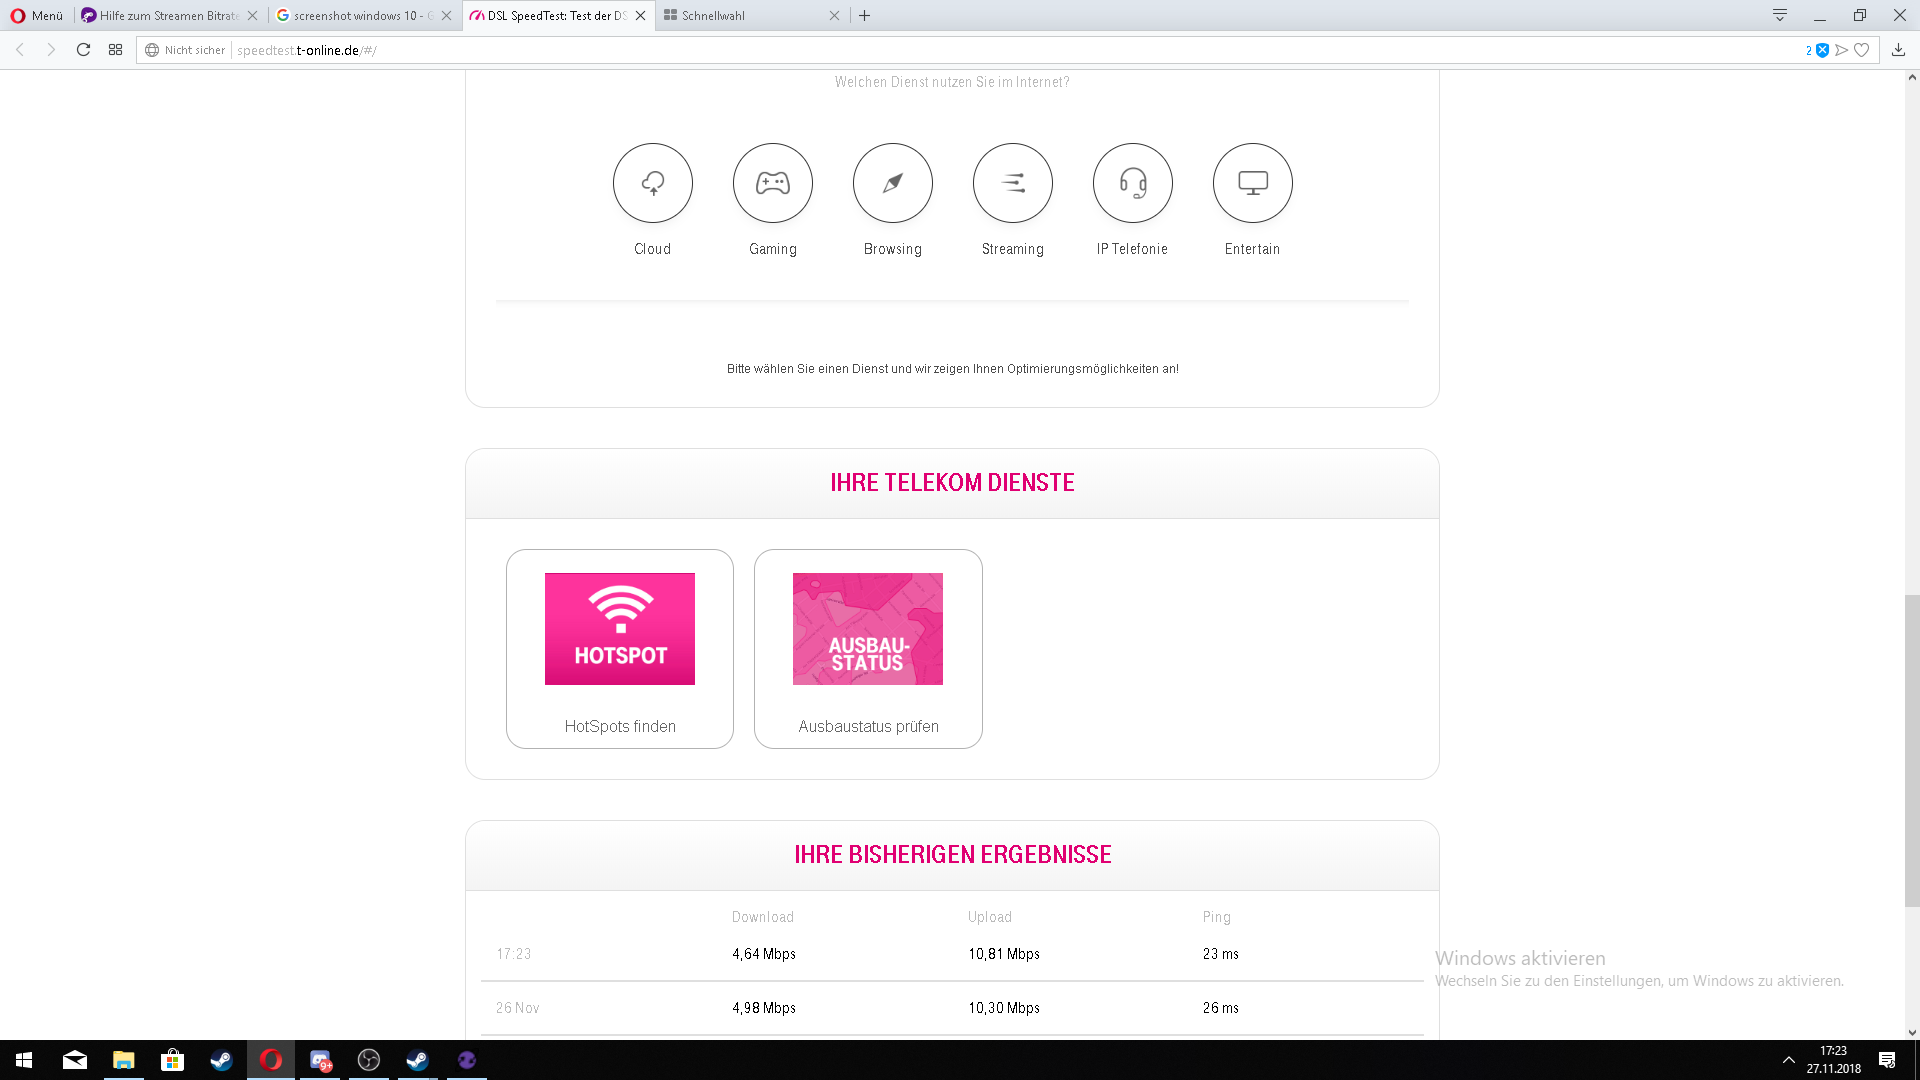Open the ad blocker shield icon
The height and width of the screenshot is (1080, 1920).
tap(1822, 50)
